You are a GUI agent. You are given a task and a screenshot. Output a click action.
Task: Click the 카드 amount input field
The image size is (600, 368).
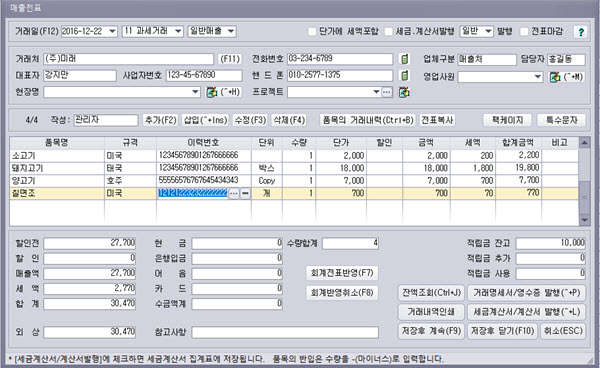click(237, 289)
